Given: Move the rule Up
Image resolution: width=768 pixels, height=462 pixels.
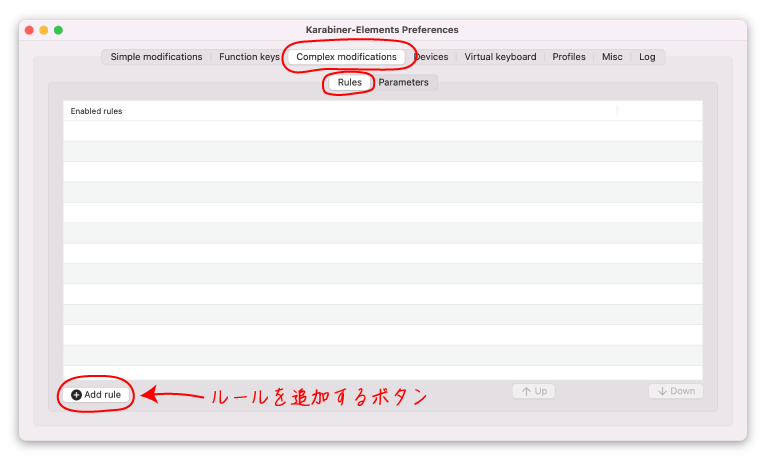Looking at the screenshot, I should 534,391.
